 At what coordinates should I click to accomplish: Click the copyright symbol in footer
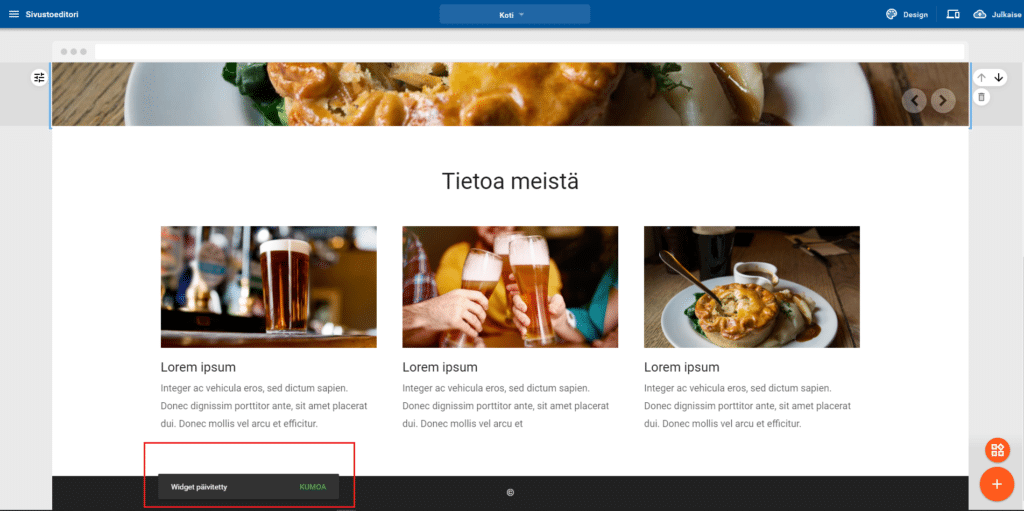click(510, 492)
